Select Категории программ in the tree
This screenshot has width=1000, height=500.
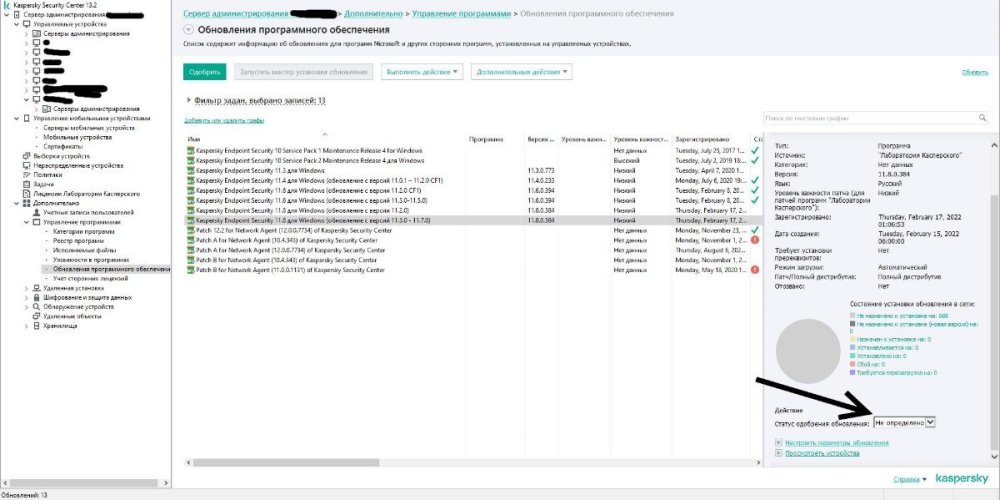pyautogui.click(x=84, y=232)
